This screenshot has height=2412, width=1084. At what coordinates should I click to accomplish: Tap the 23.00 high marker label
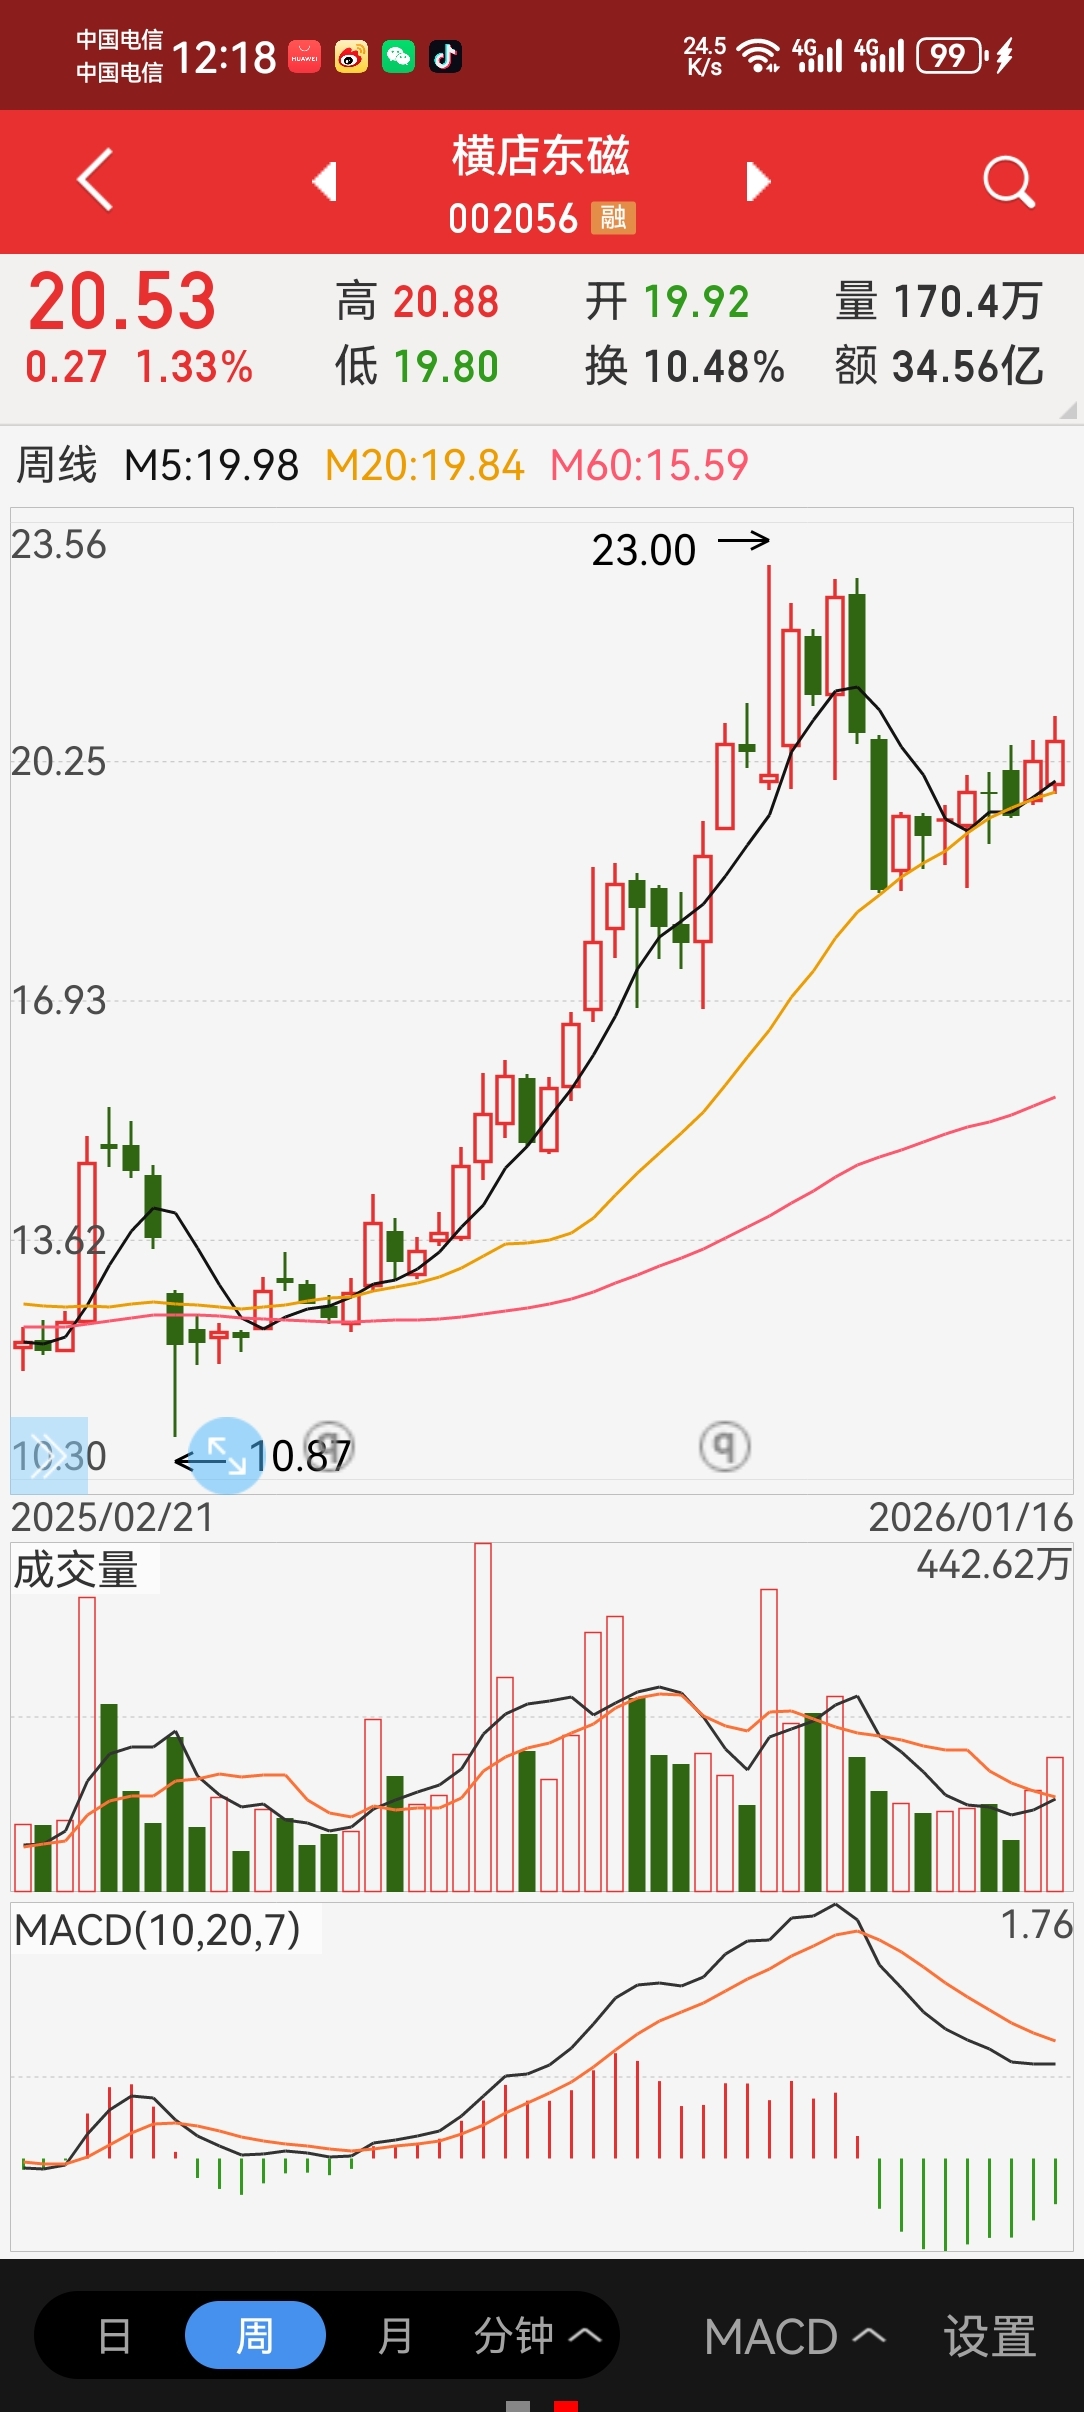pos(644,550)
